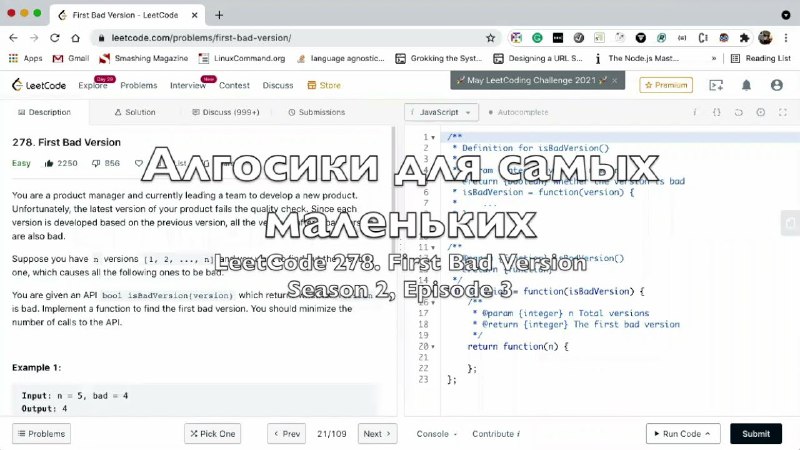The width and height of the screenshot is (800, 450).
Task: Open the Chrome three-dot menu
Action: pos(786,38)
